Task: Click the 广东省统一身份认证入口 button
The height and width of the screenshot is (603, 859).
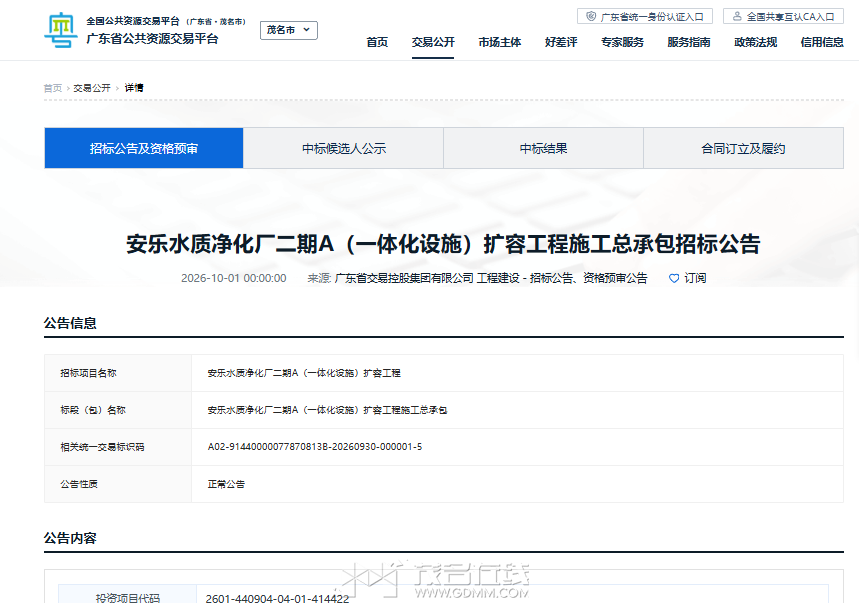Action: tap(645, 16)
